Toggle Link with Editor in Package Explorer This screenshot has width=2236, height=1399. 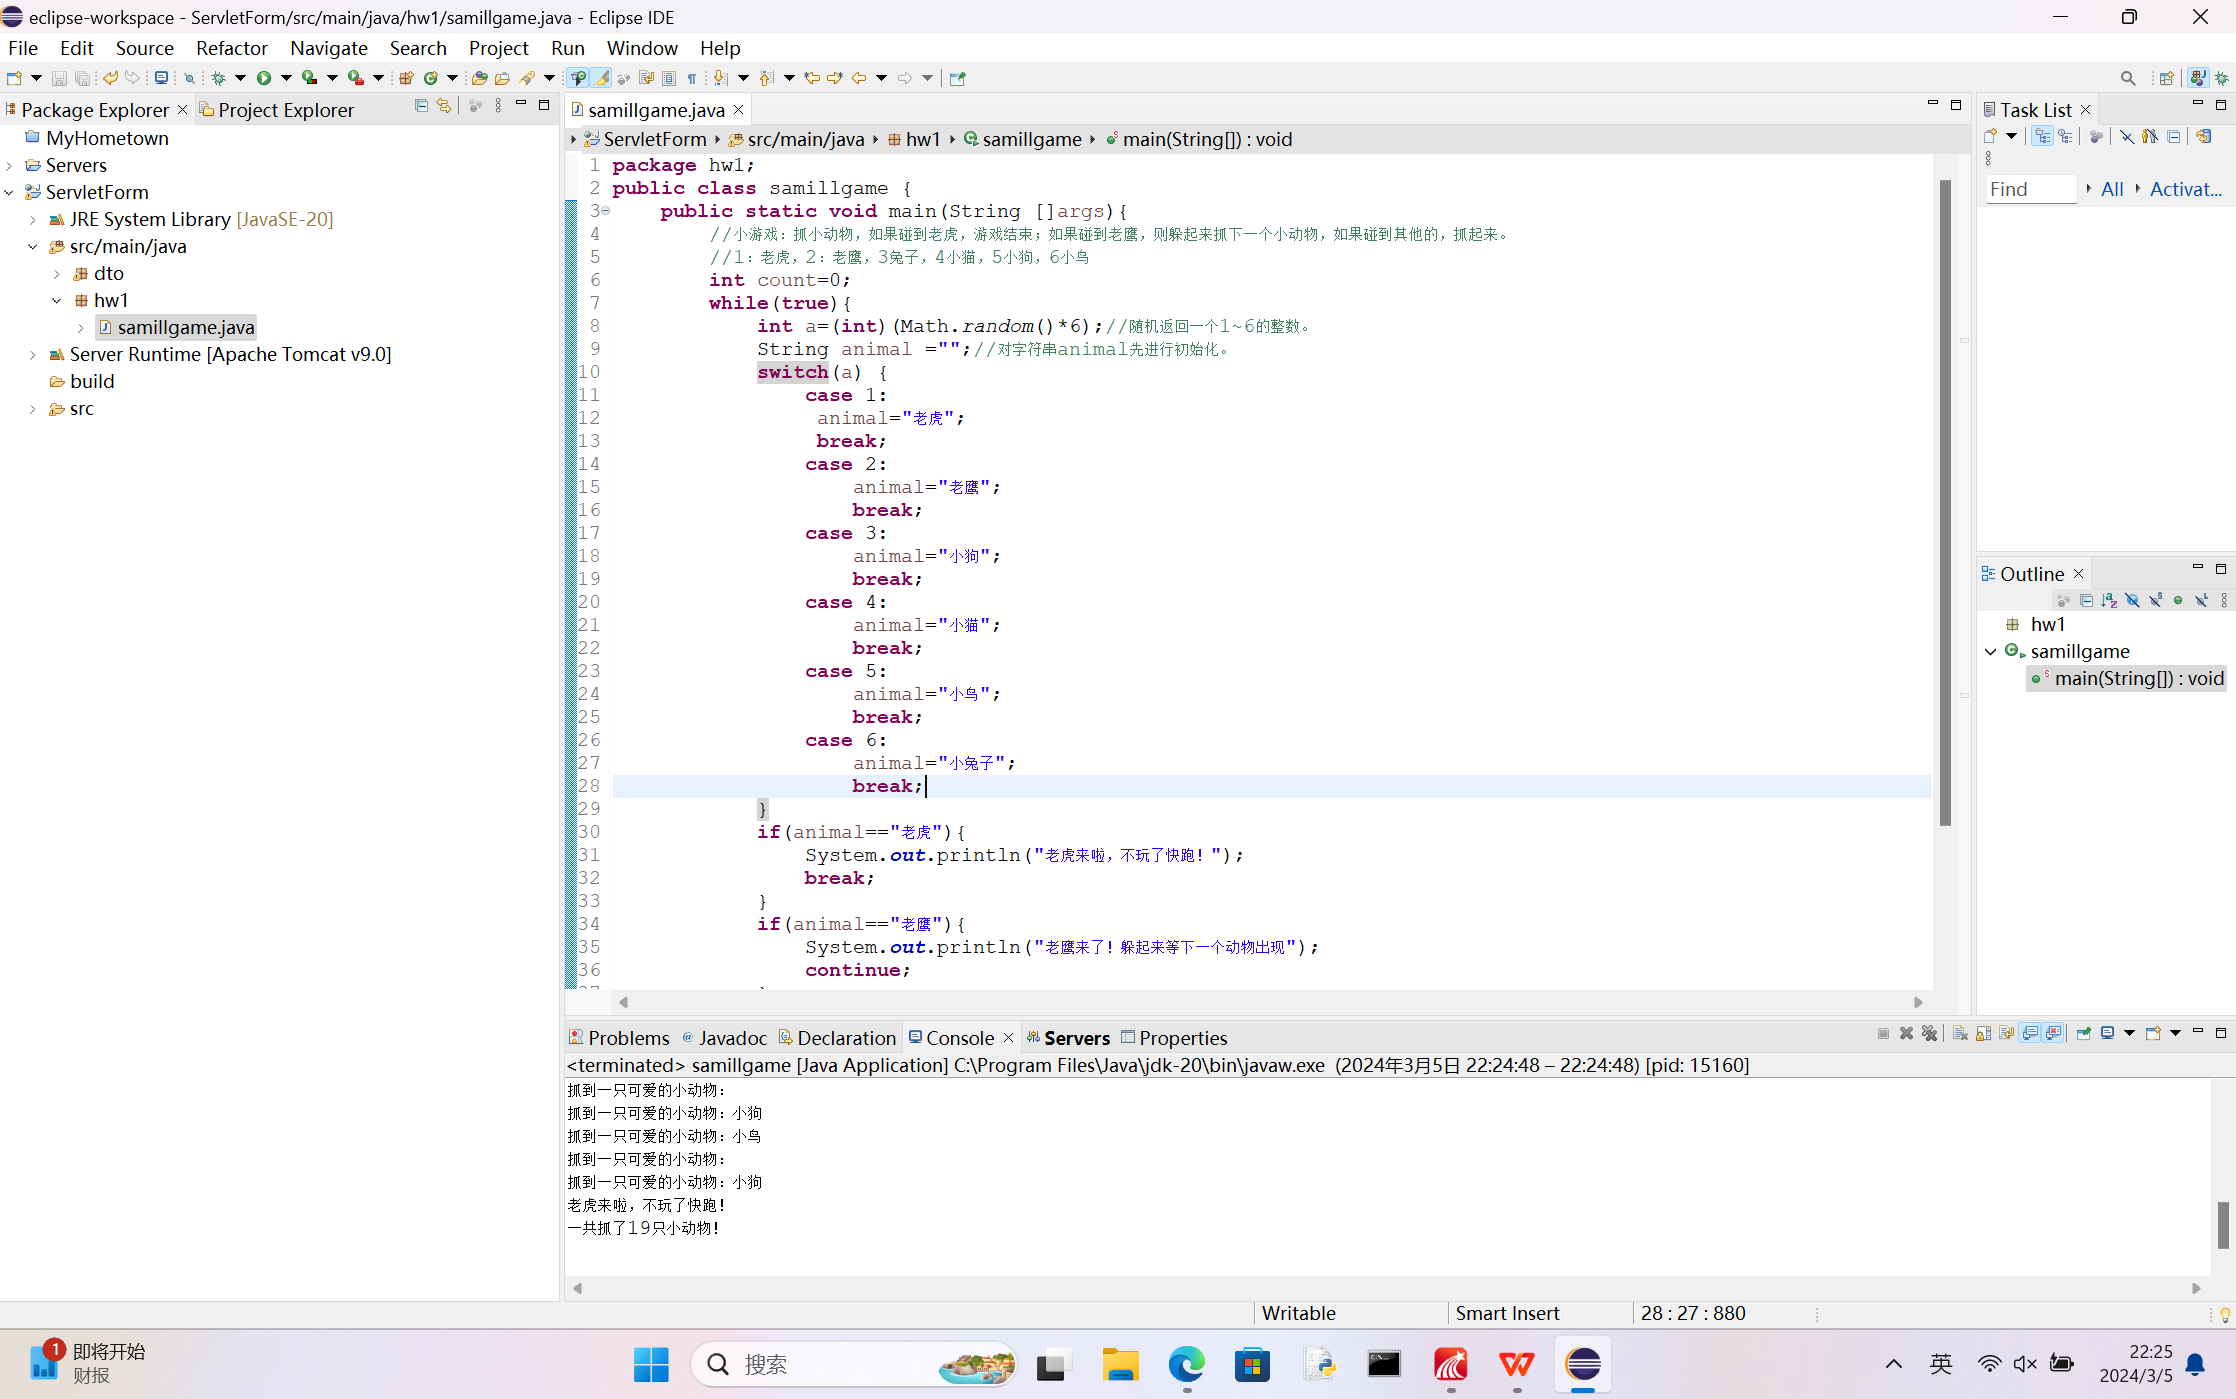pyautogui.click(x=444, y=106)
